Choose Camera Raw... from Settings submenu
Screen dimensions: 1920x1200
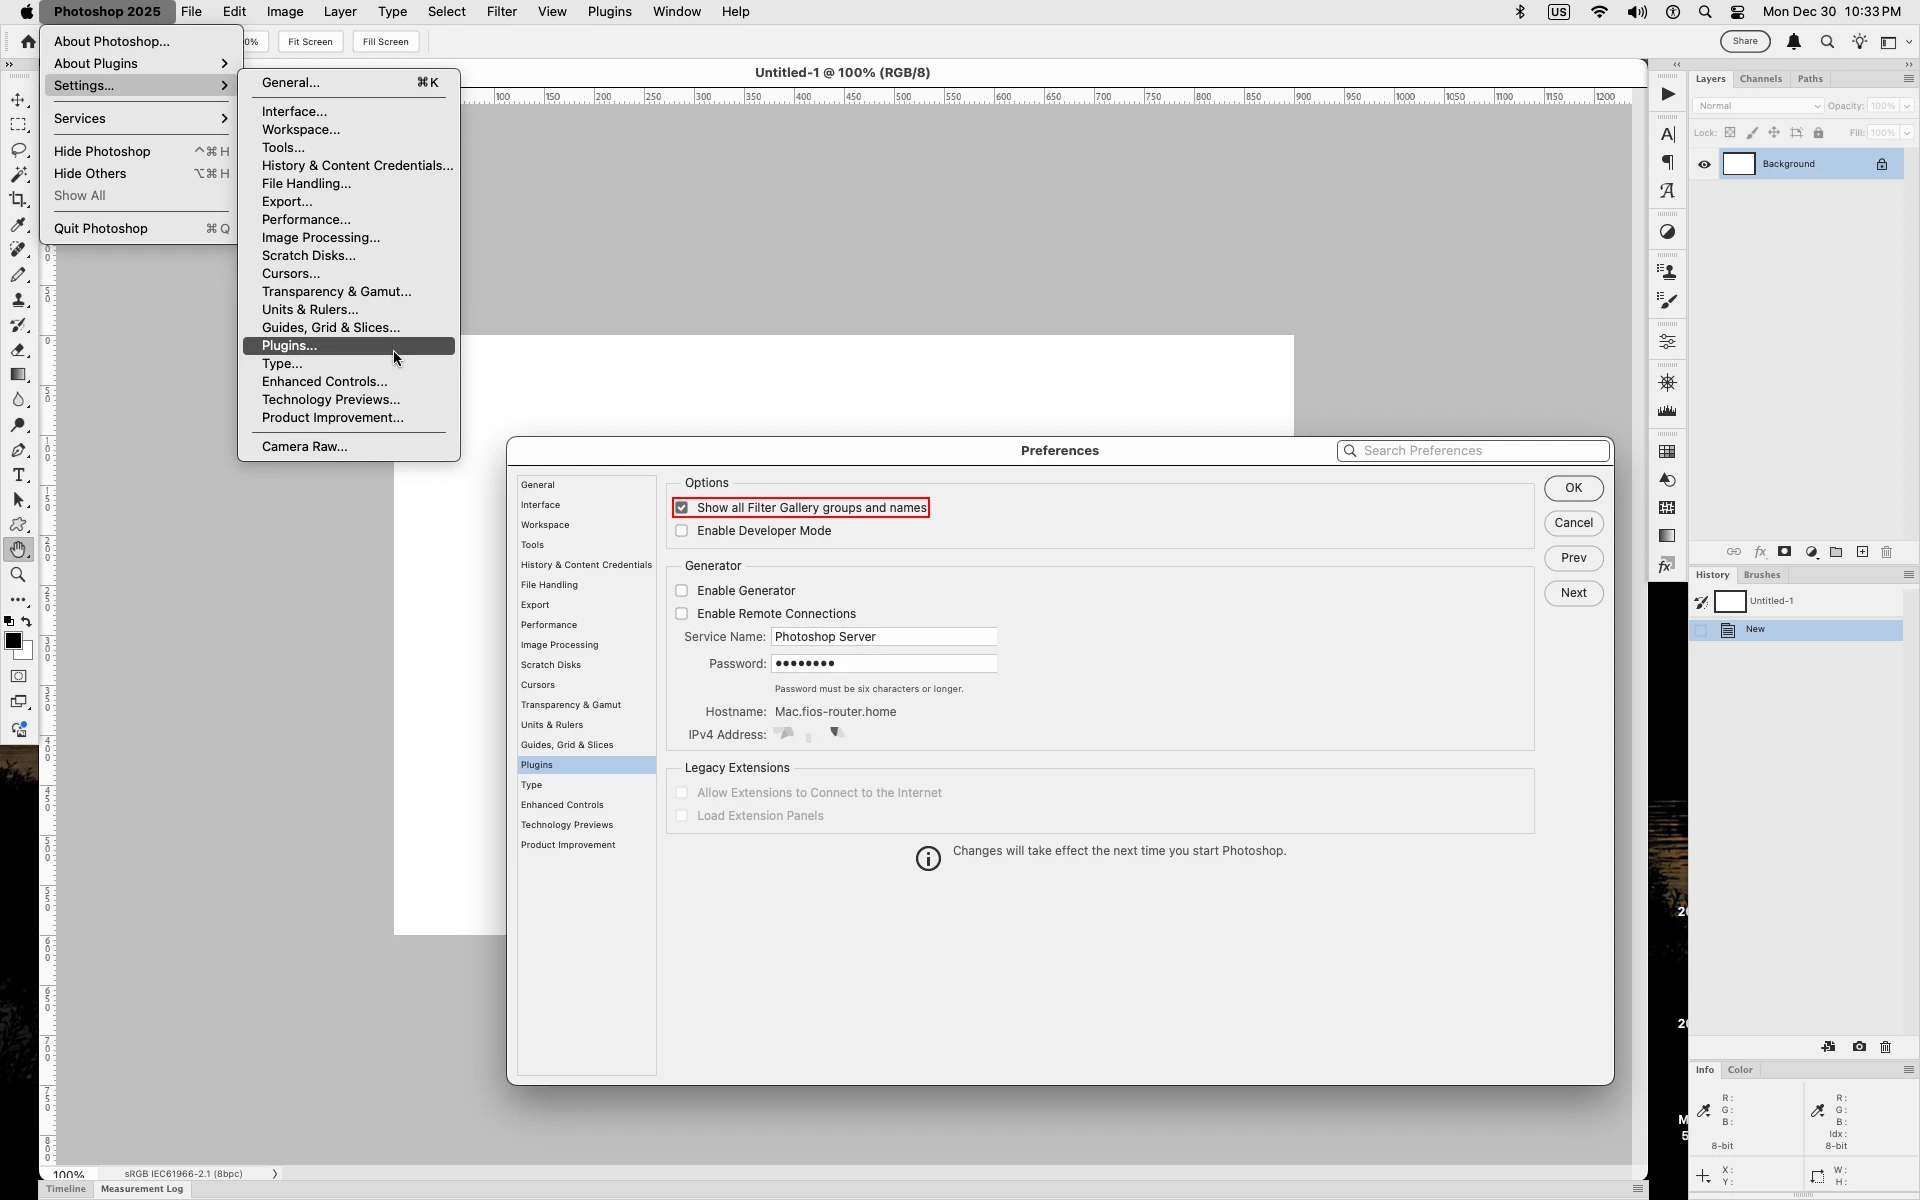pyautogui.click(x=304, y=447)
